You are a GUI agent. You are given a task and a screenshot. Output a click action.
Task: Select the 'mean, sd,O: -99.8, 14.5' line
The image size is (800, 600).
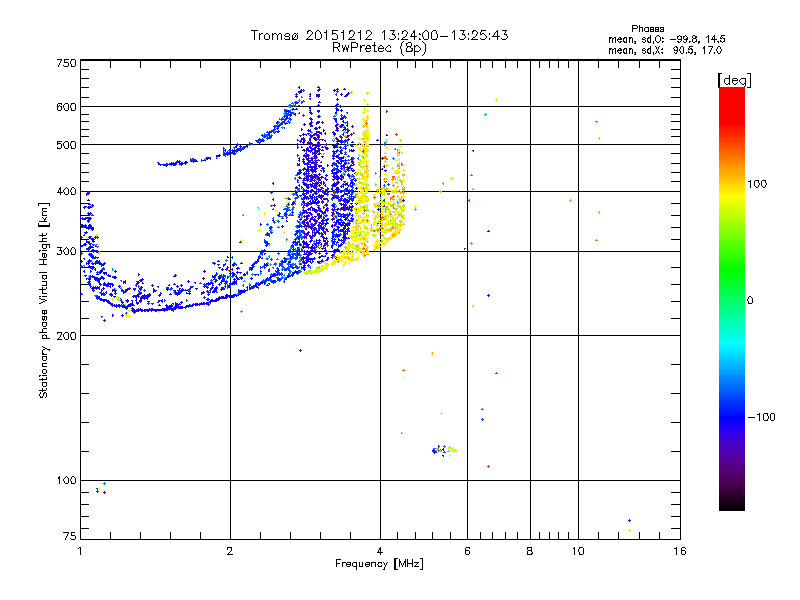click(x=666, y=39)
